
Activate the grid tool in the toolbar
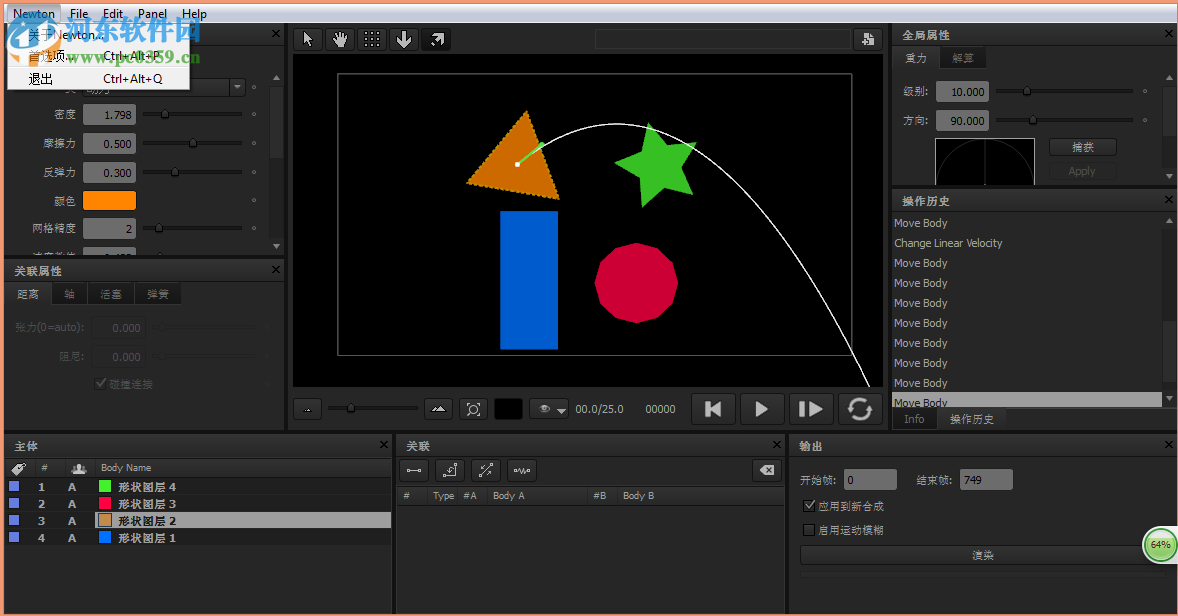coord(372,39)
